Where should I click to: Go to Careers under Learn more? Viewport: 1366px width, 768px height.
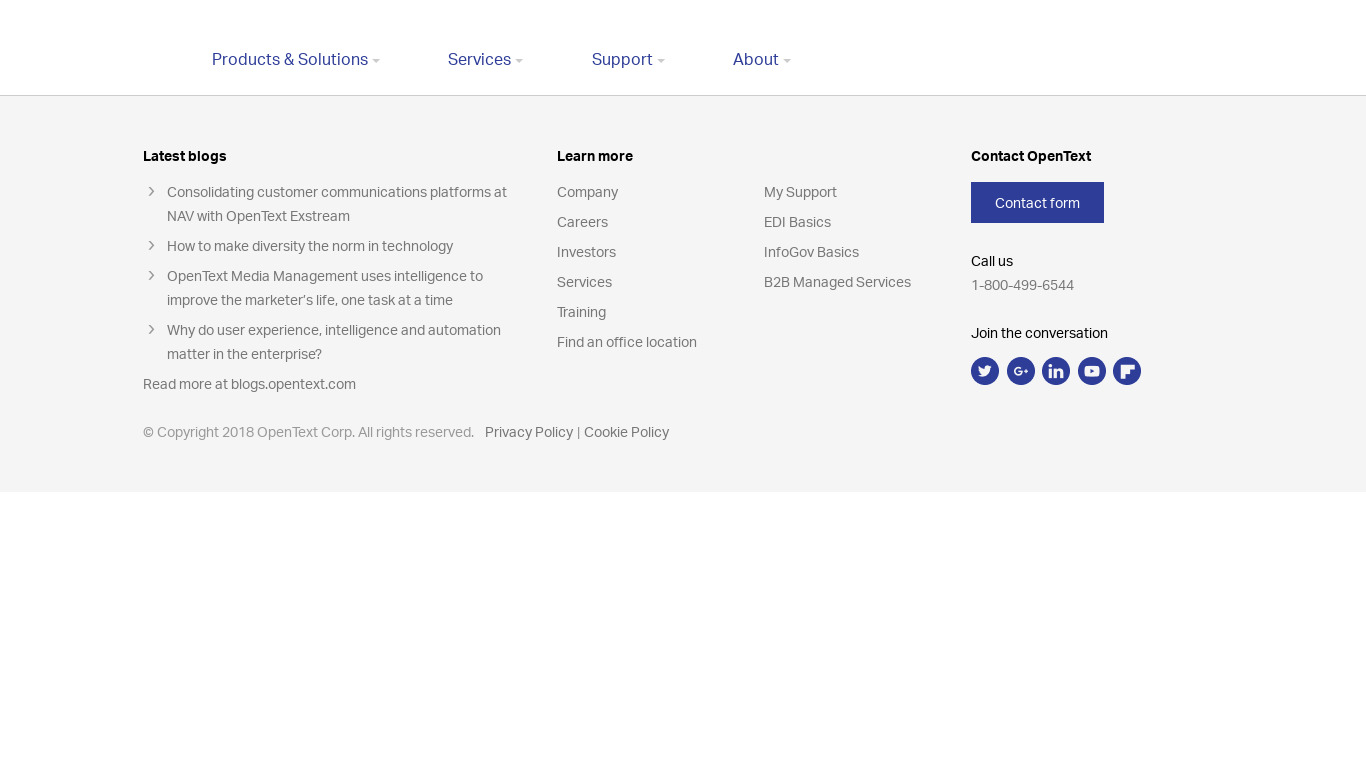coord(582,222)
